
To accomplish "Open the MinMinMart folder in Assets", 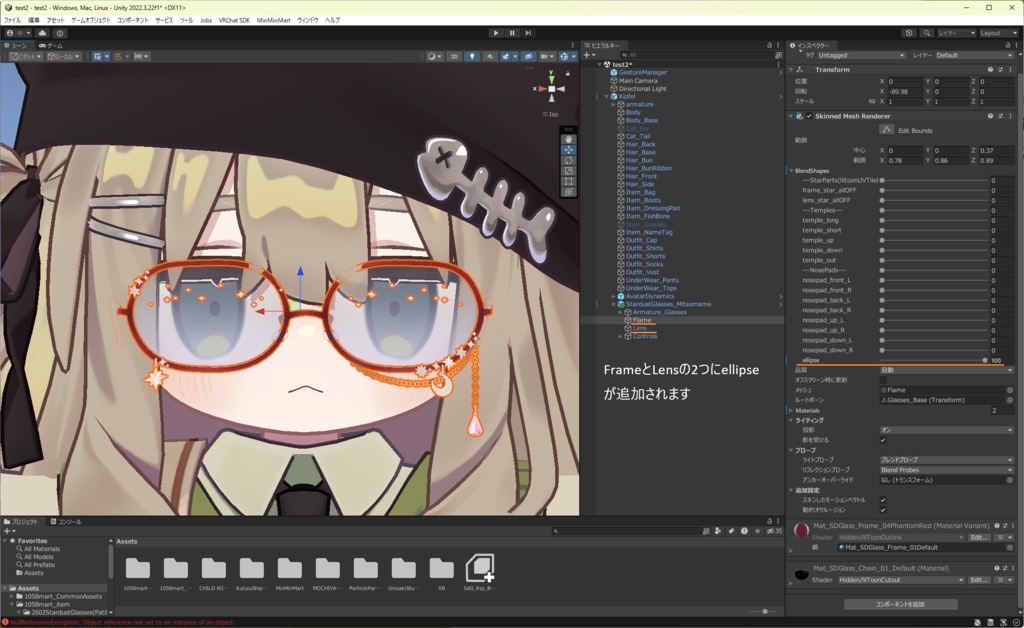I will tap(289, 569).
